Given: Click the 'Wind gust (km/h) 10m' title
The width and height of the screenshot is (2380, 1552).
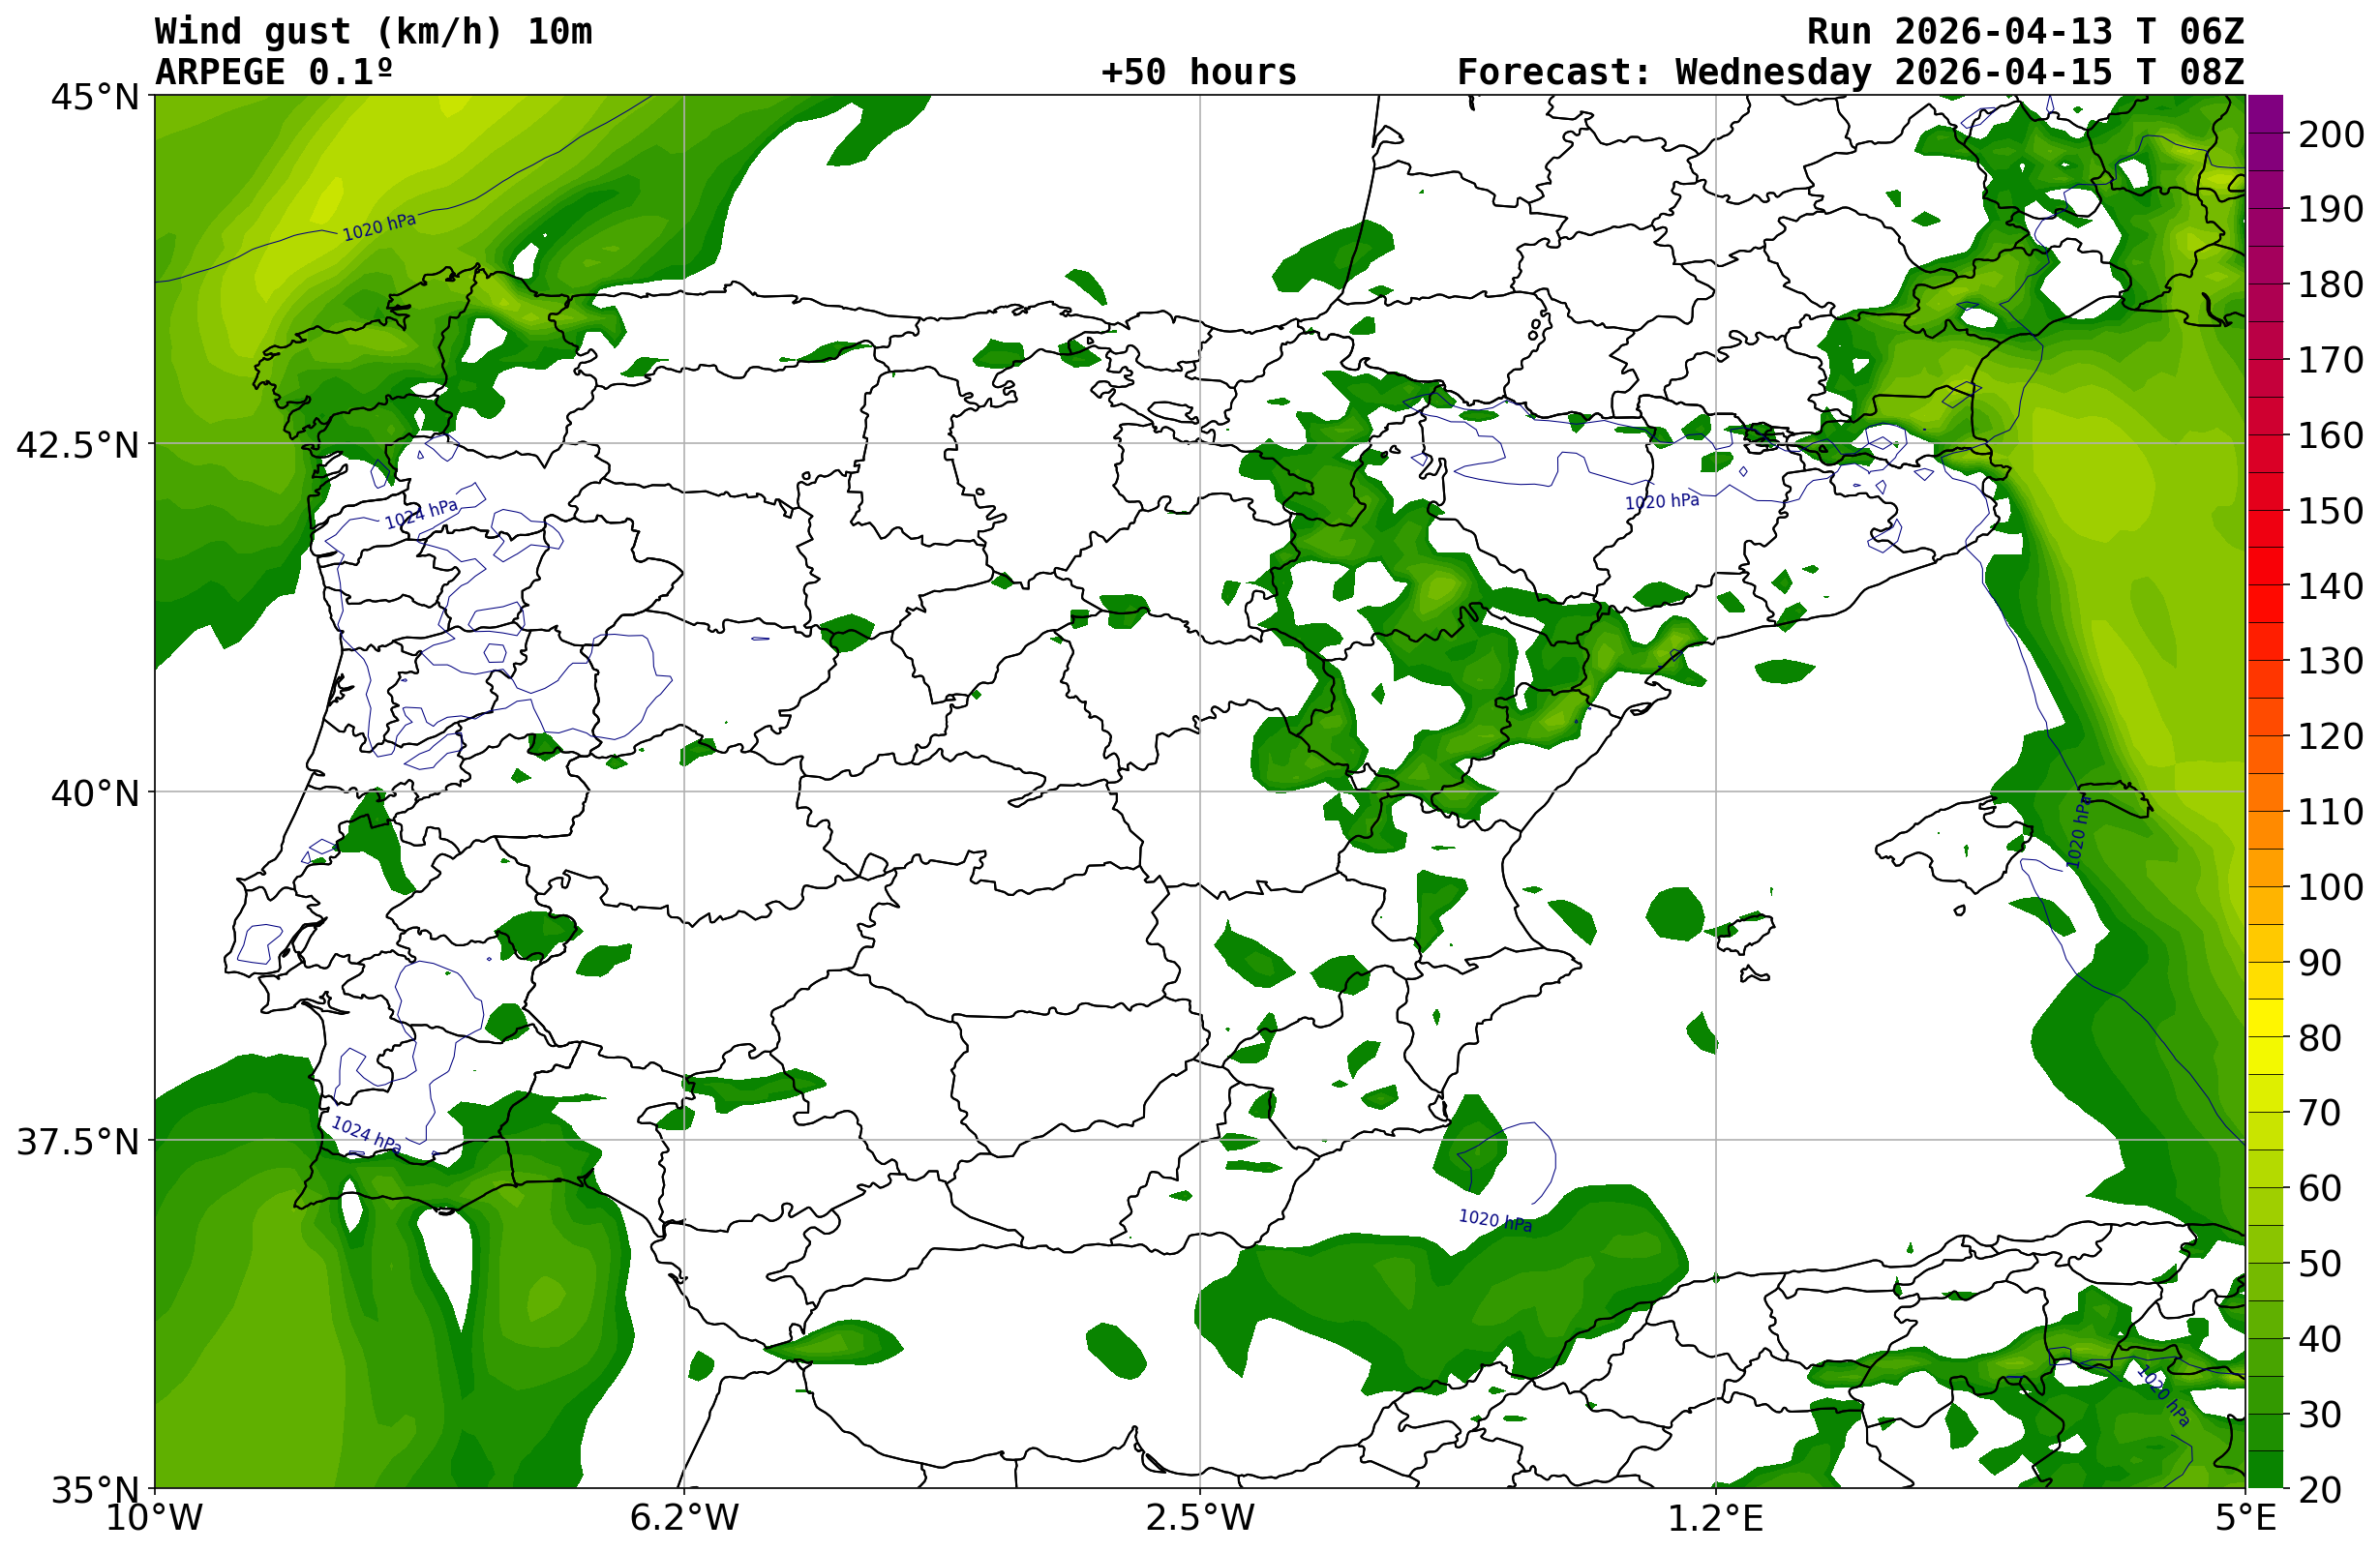Looking at the screenshot, I should click(x=373, y=31).
